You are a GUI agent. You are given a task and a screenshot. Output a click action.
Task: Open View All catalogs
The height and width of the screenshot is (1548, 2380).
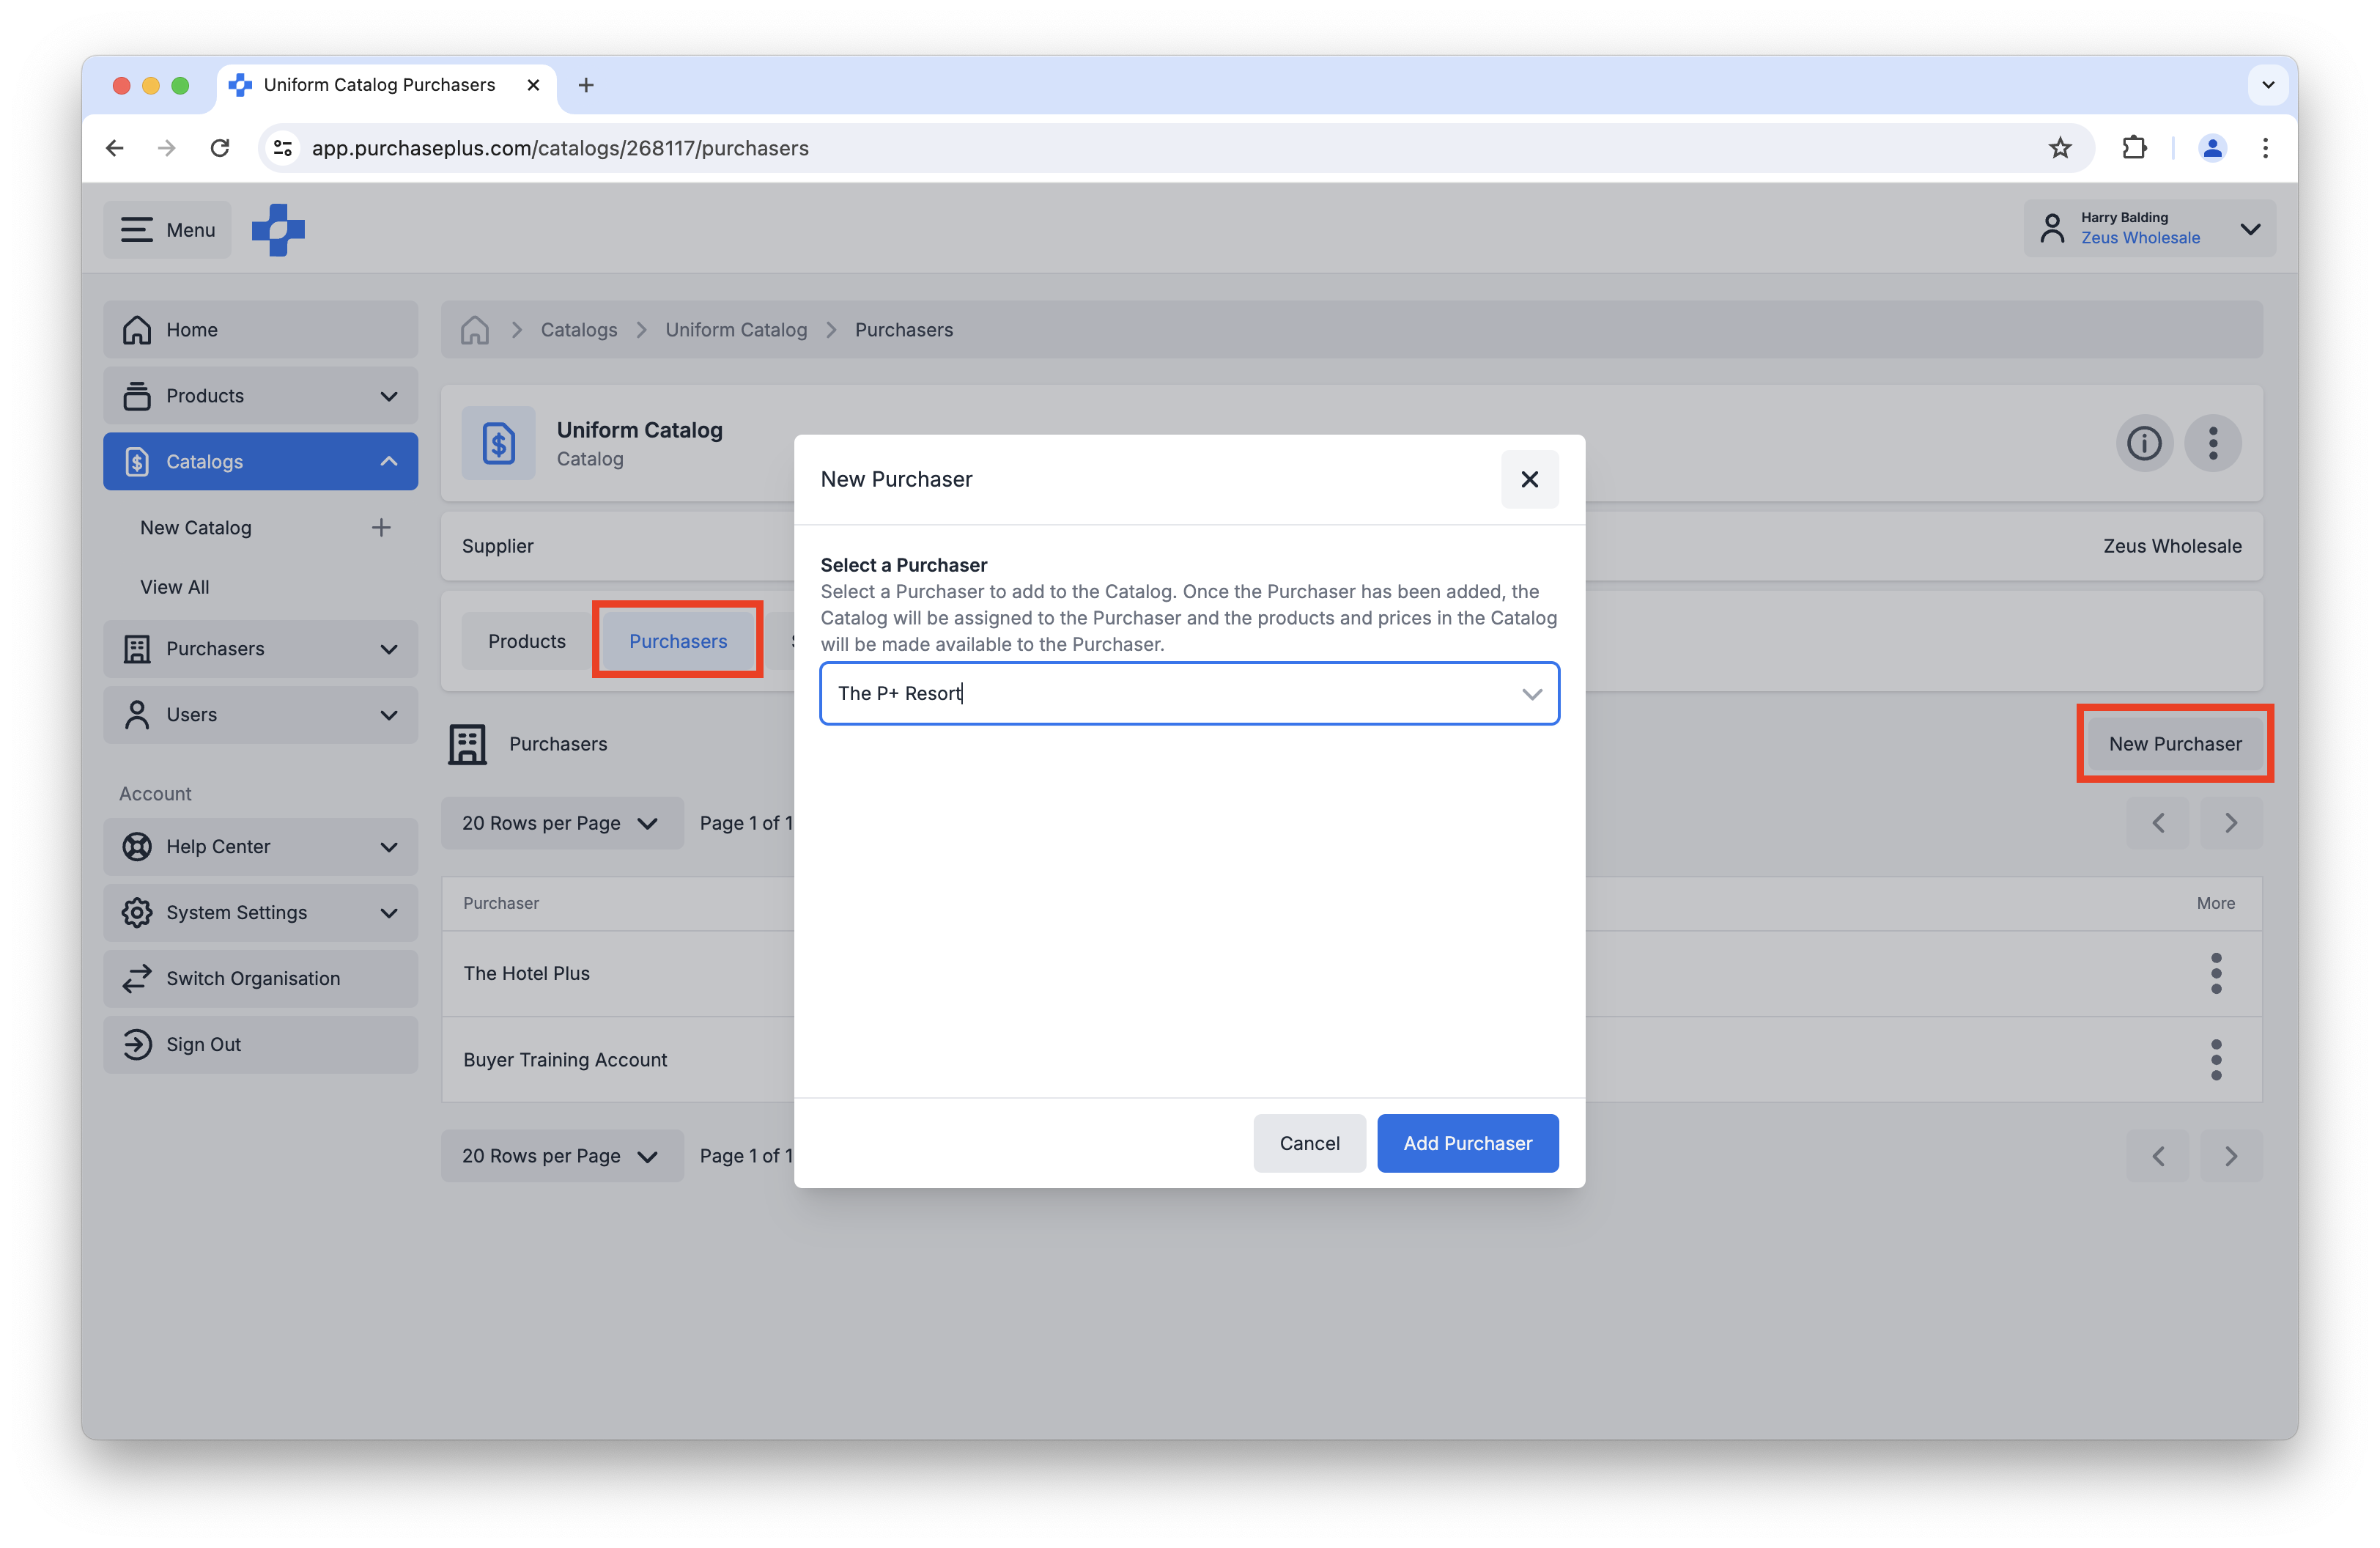coord(175,587)
